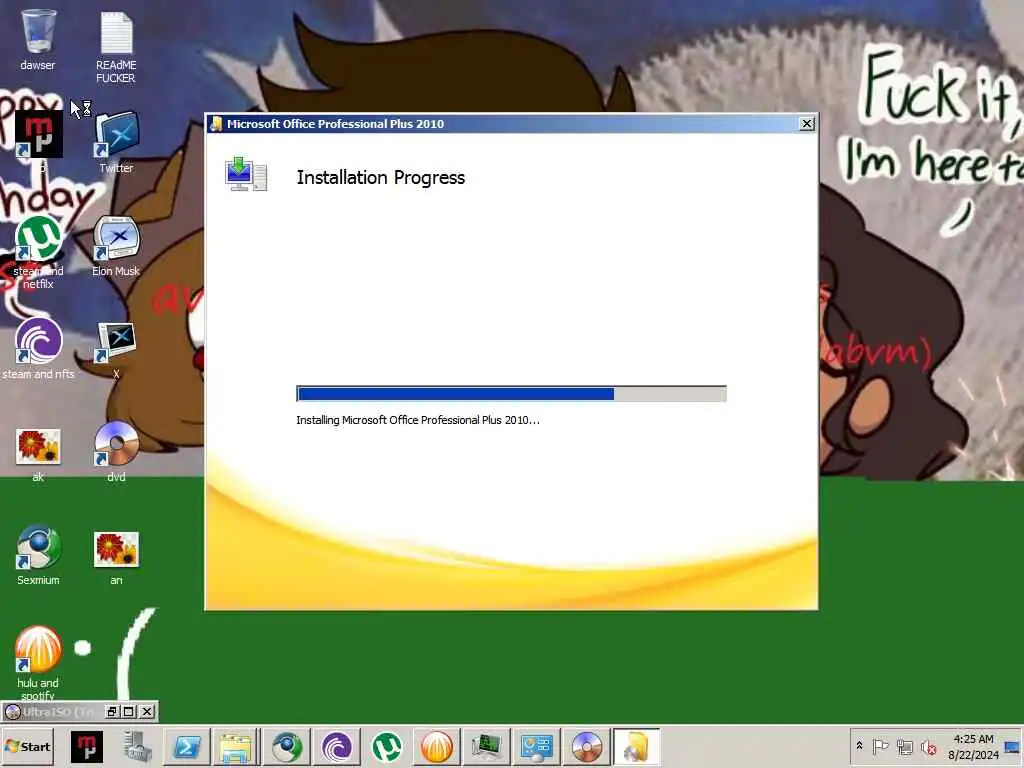Viewport: 1024px width, 768px height.
Task: Close the minimized UltraISO window
Action: click(x=147, y=712)
